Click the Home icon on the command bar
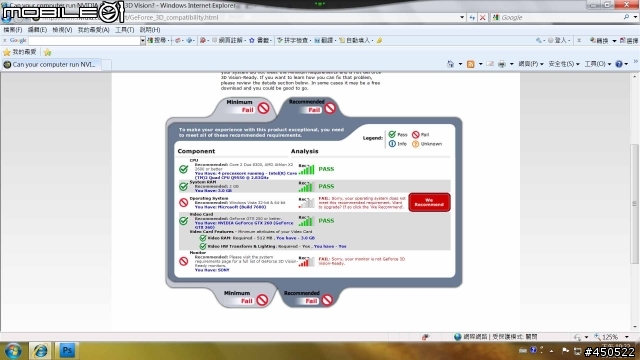Screen dimensions: 640x360 450,64
